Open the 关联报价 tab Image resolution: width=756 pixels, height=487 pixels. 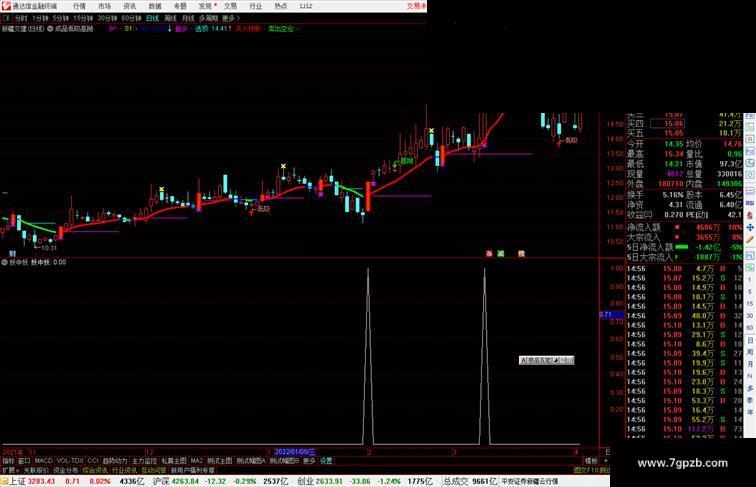[x=36, y=470]
